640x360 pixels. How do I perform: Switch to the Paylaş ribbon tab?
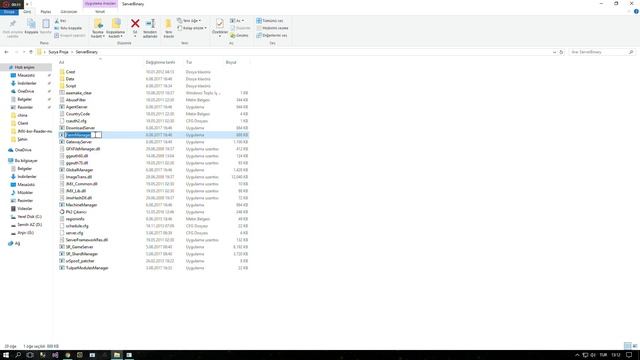tap(46, 12)
